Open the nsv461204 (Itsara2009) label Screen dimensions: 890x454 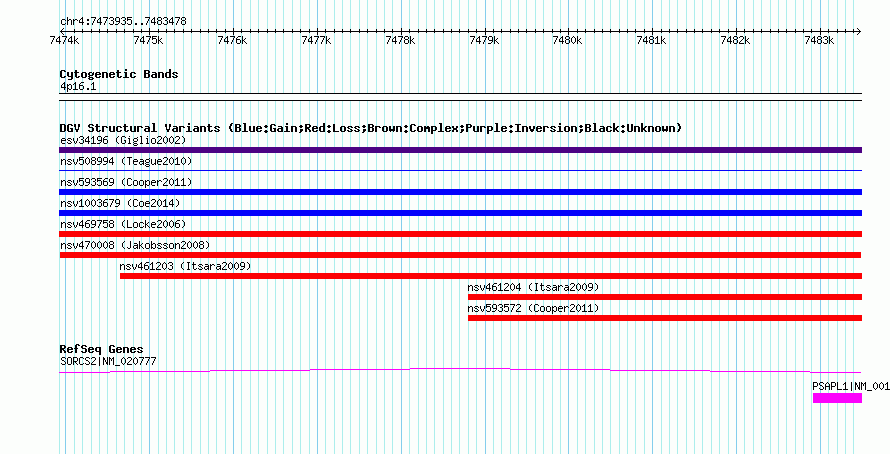pos(534,287)
